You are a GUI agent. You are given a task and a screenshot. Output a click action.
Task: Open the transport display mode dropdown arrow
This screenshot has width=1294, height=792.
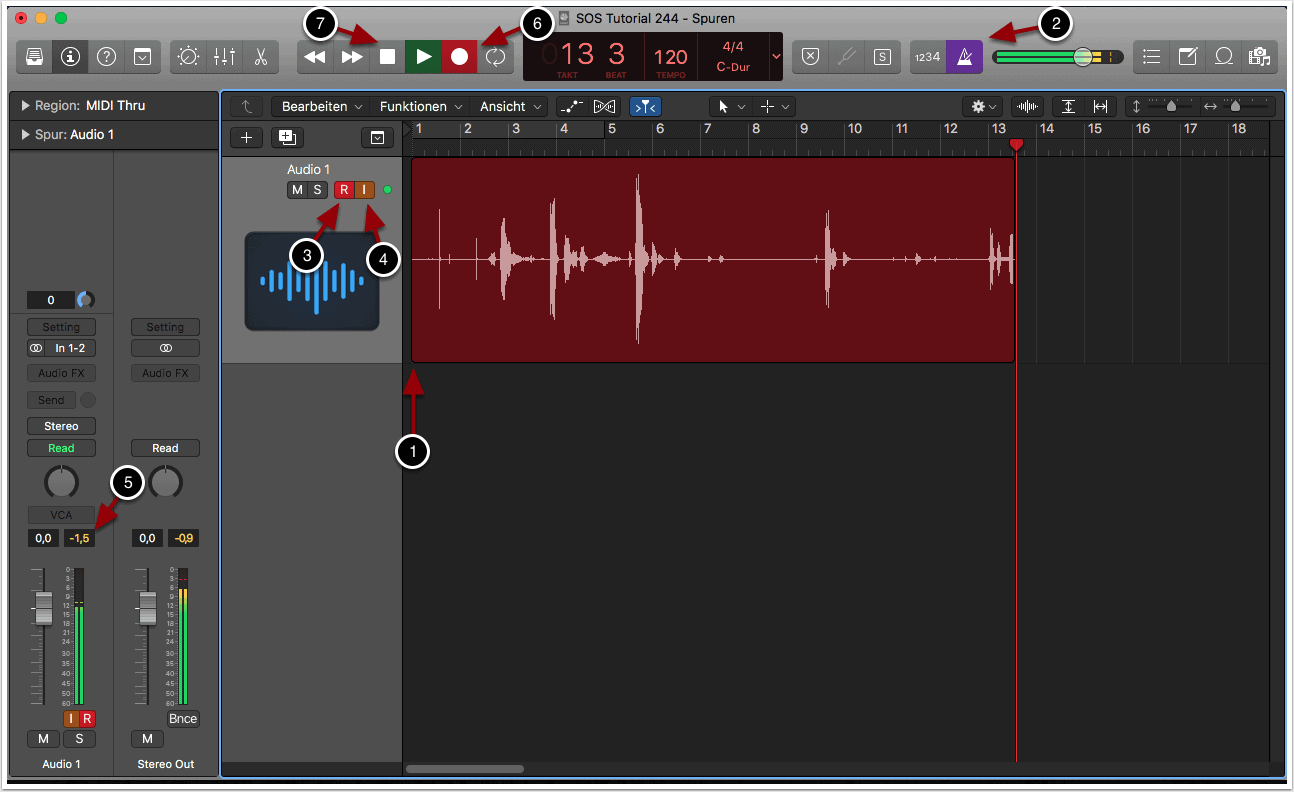tap(776, 57)
